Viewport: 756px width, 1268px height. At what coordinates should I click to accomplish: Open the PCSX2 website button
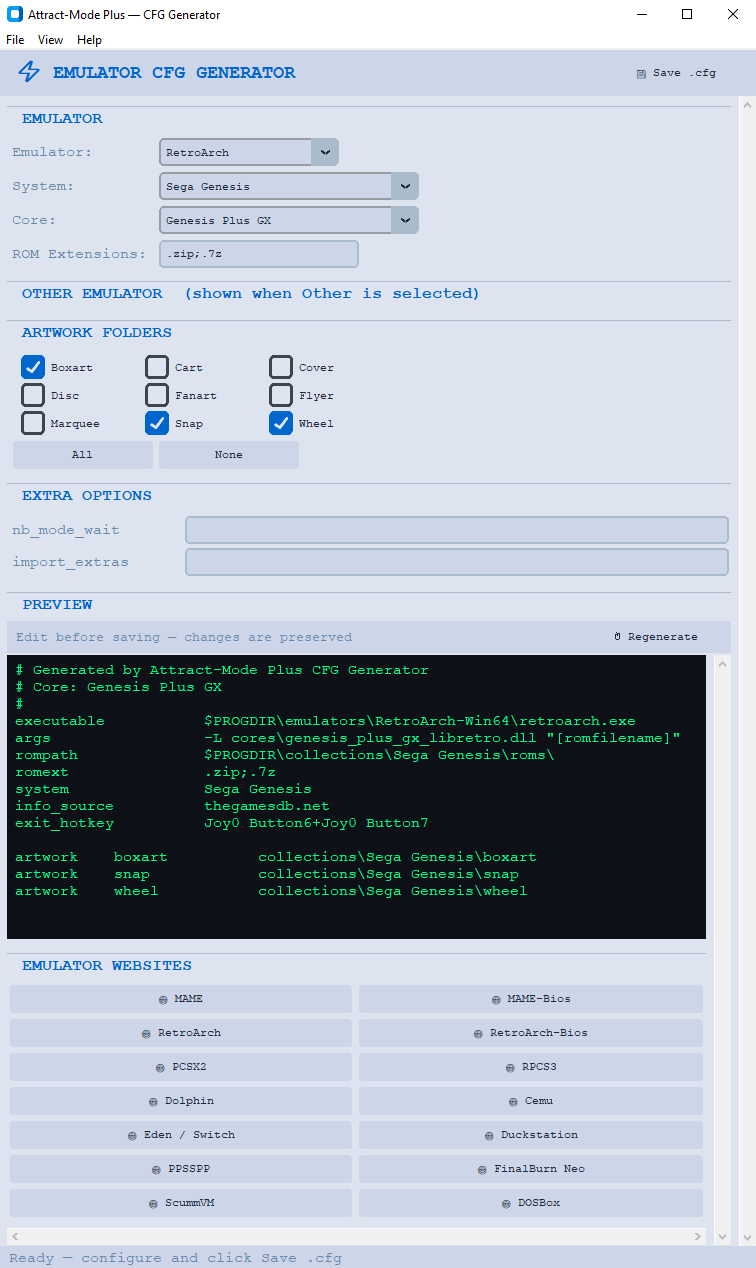(181, 1067)
